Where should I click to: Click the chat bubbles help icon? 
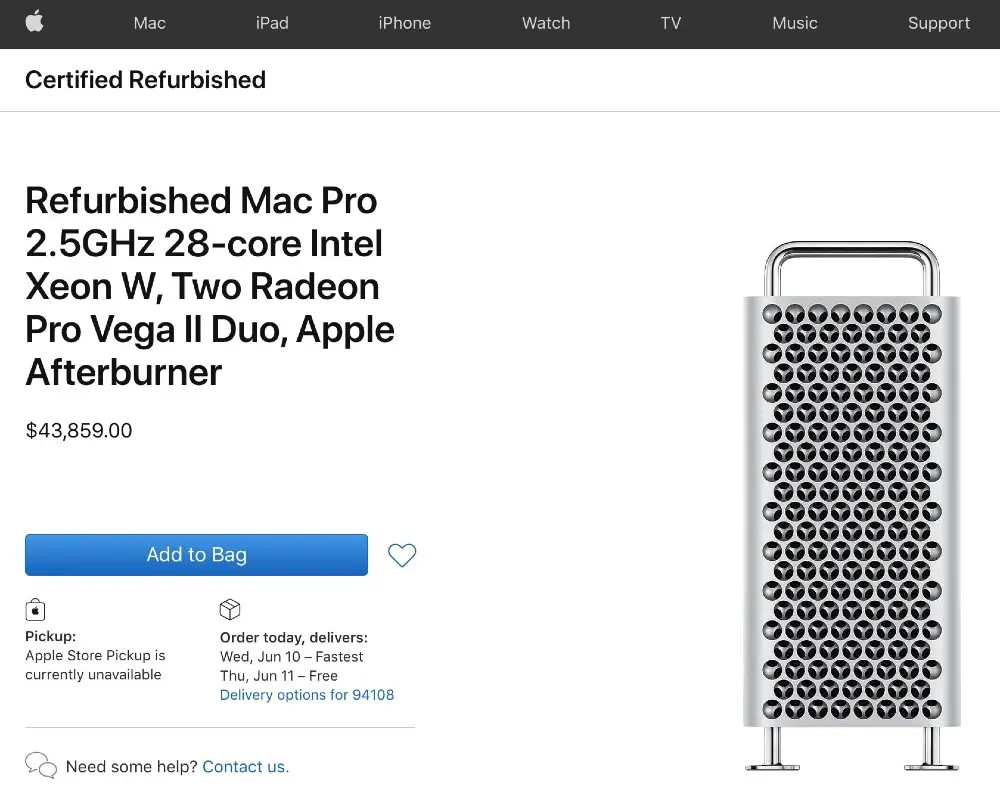tap(41, 766)
